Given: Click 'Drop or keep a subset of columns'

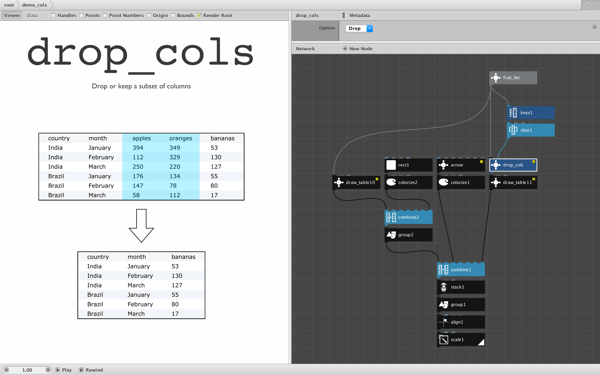Looking at the screenshot, I should pyautogui.click(x=141, y=86).
